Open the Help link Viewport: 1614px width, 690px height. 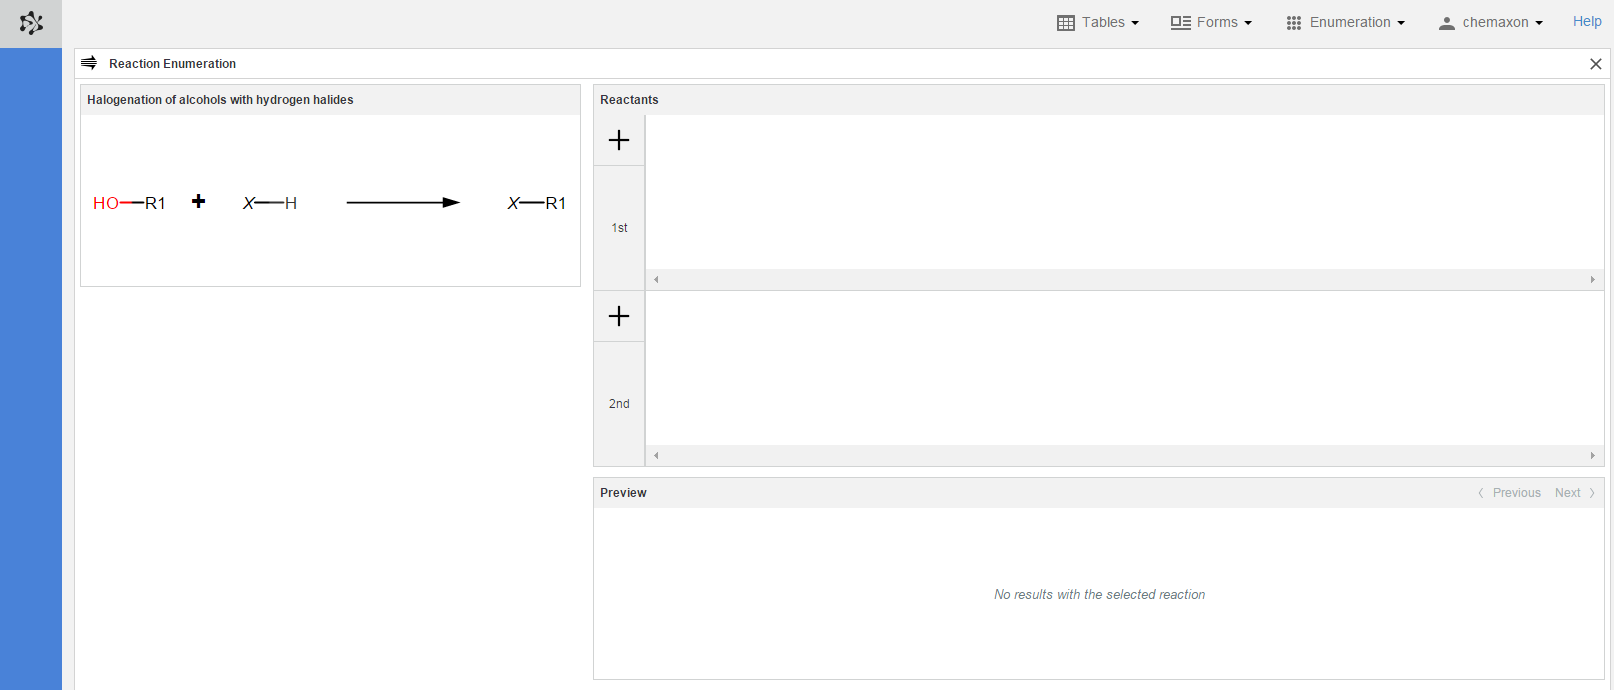click(x=1586, y=21)
